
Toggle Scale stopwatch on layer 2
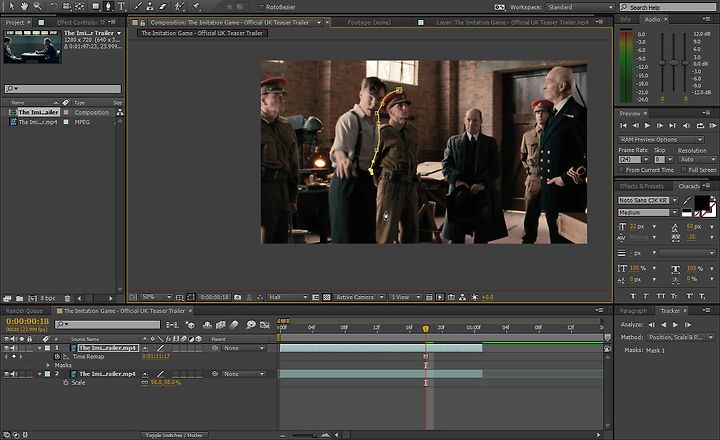pos(66,382)
